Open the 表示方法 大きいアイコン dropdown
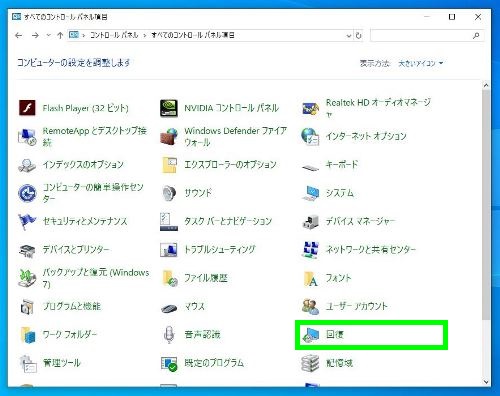The image size is (500, 396). (420, 63)
